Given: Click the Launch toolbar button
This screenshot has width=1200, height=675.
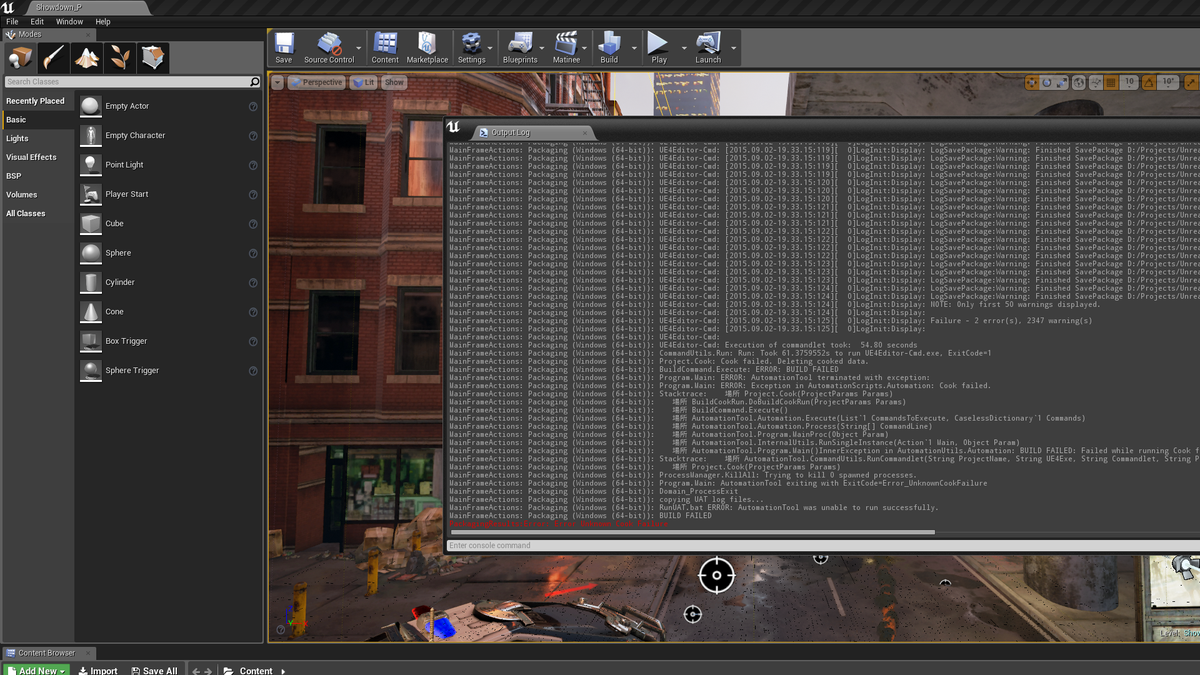Looking at the screenshot, I should pyautogui.click(x=708, y=47).
